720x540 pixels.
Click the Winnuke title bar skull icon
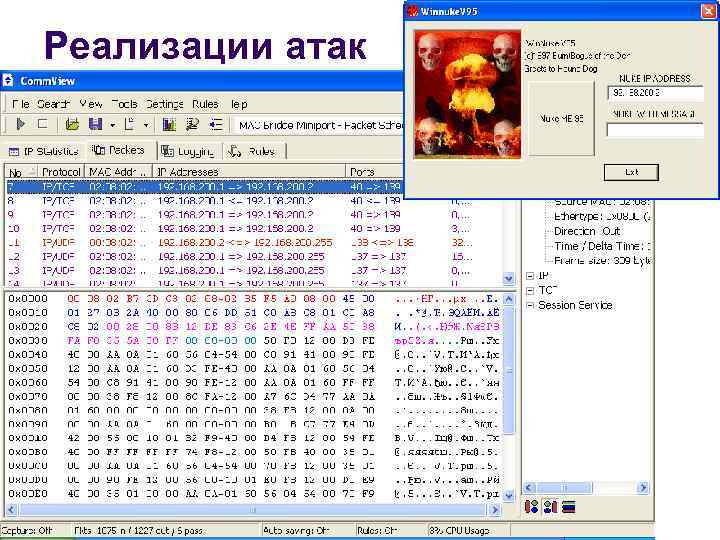point(412,11)
